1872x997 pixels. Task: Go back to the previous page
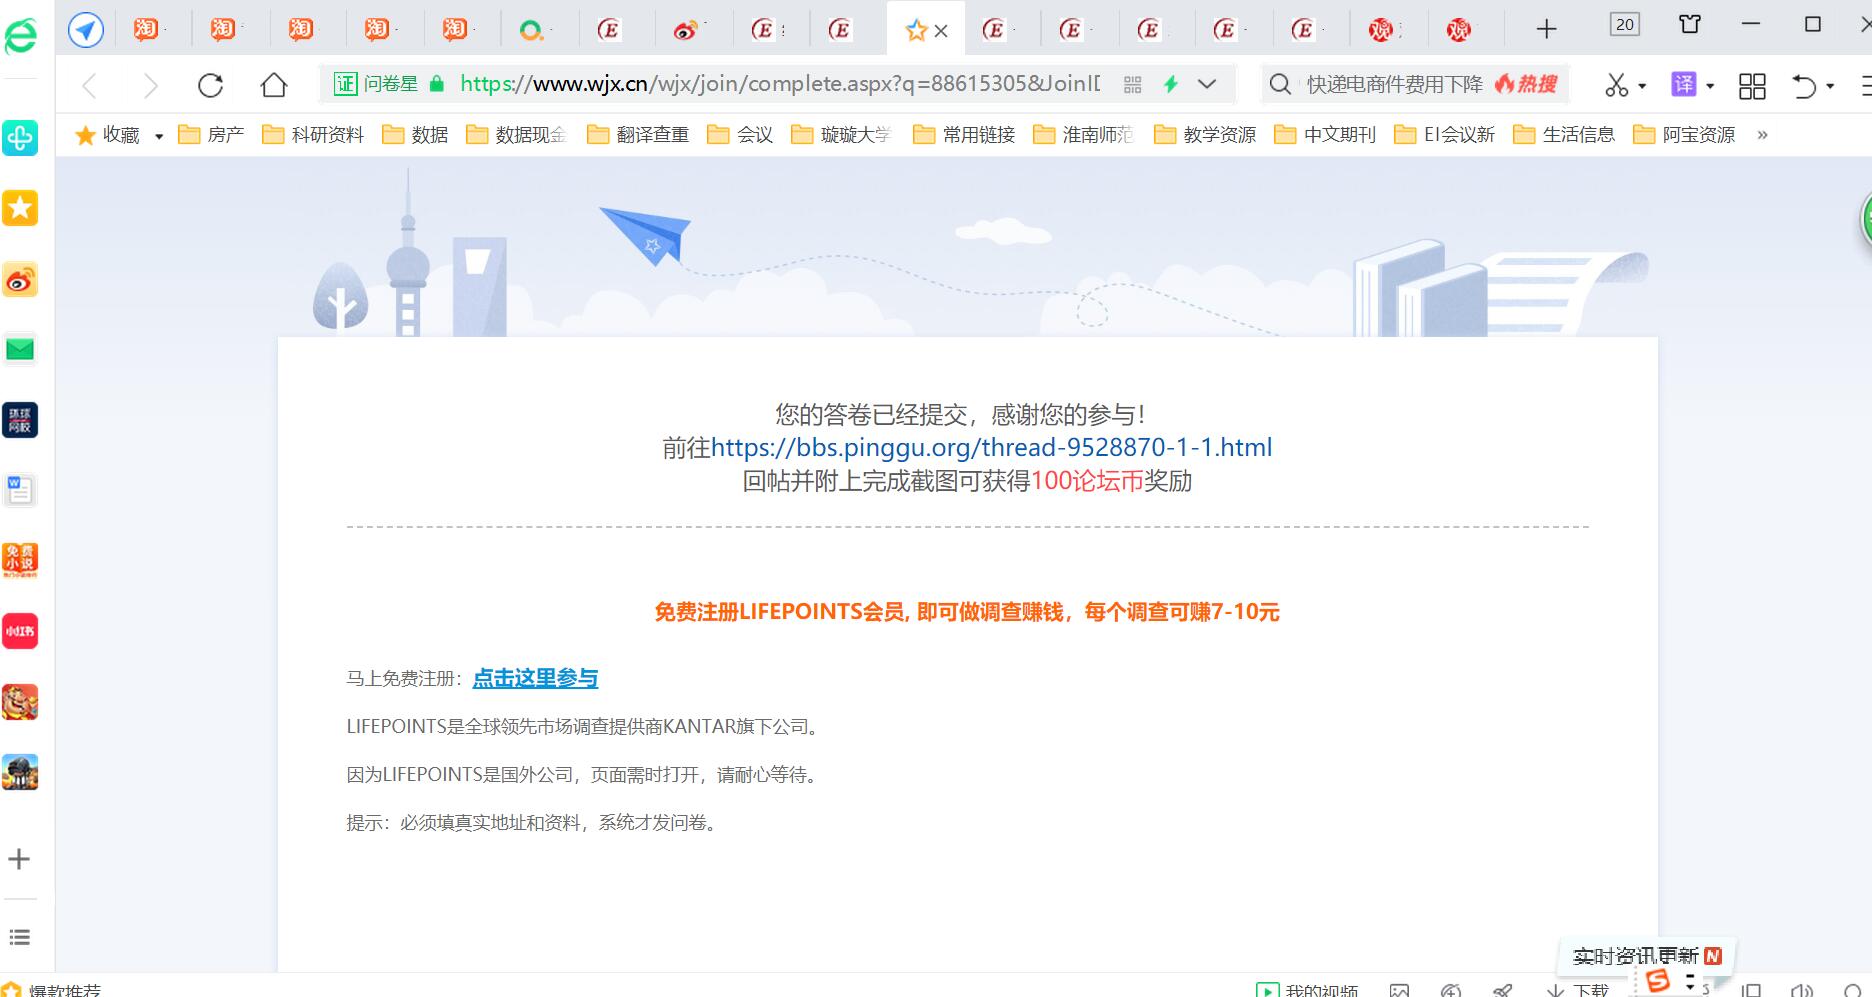coord(90,86)
